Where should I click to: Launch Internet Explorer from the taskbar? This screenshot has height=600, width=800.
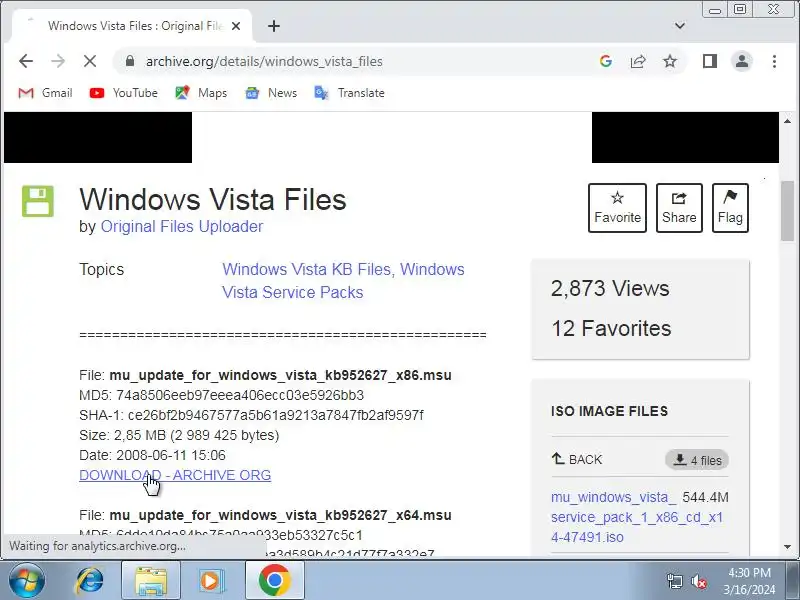[x=90, y=580]
